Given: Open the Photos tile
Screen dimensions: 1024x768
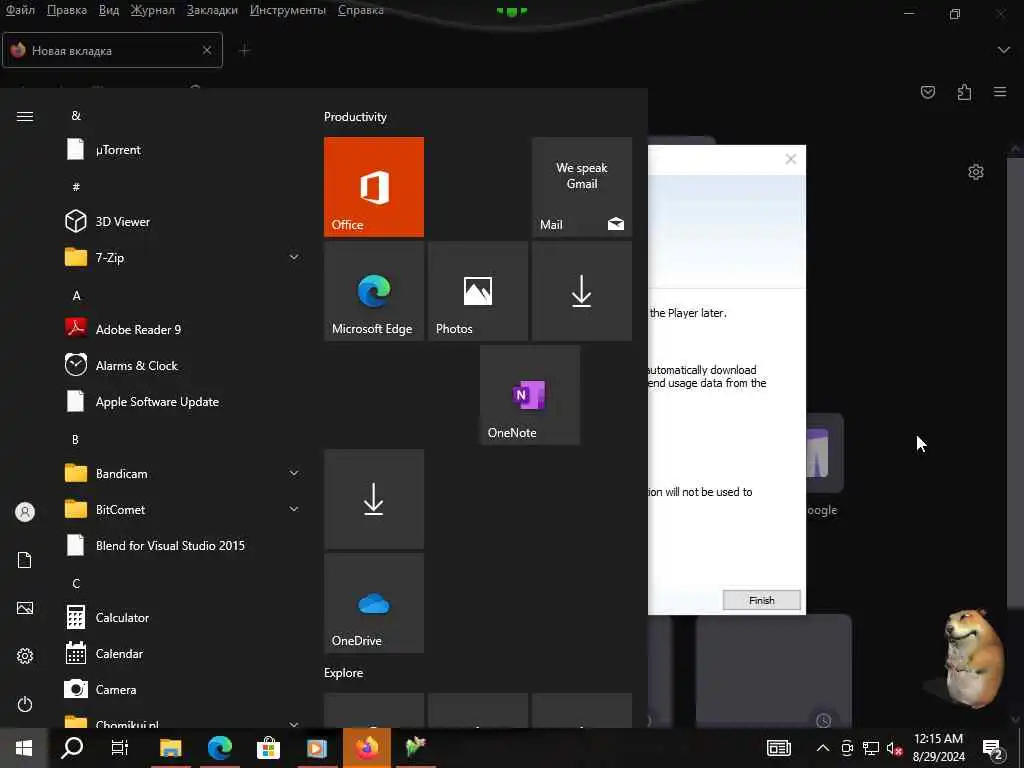Looking at the screenshot, I should point(477,291).
